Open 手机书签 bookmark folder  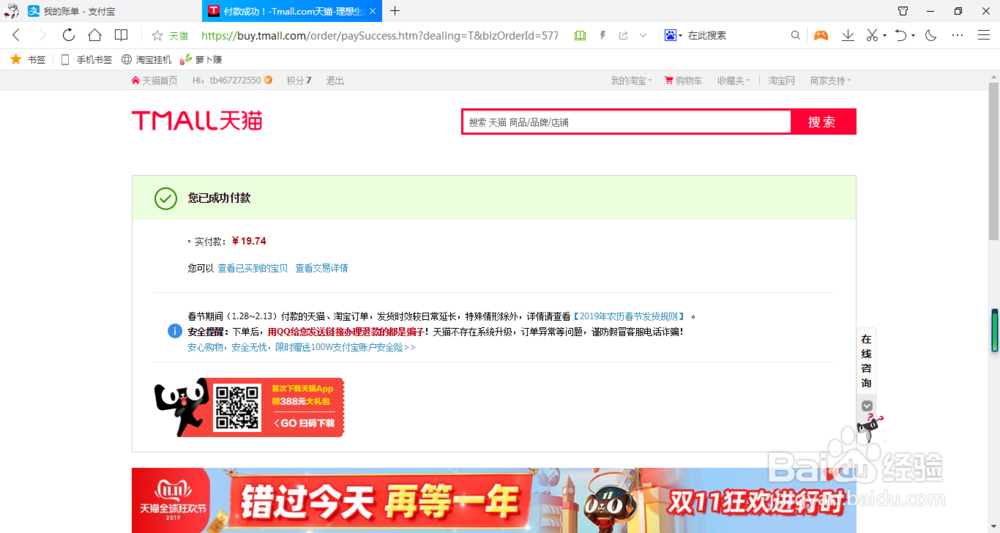[86, 59]
